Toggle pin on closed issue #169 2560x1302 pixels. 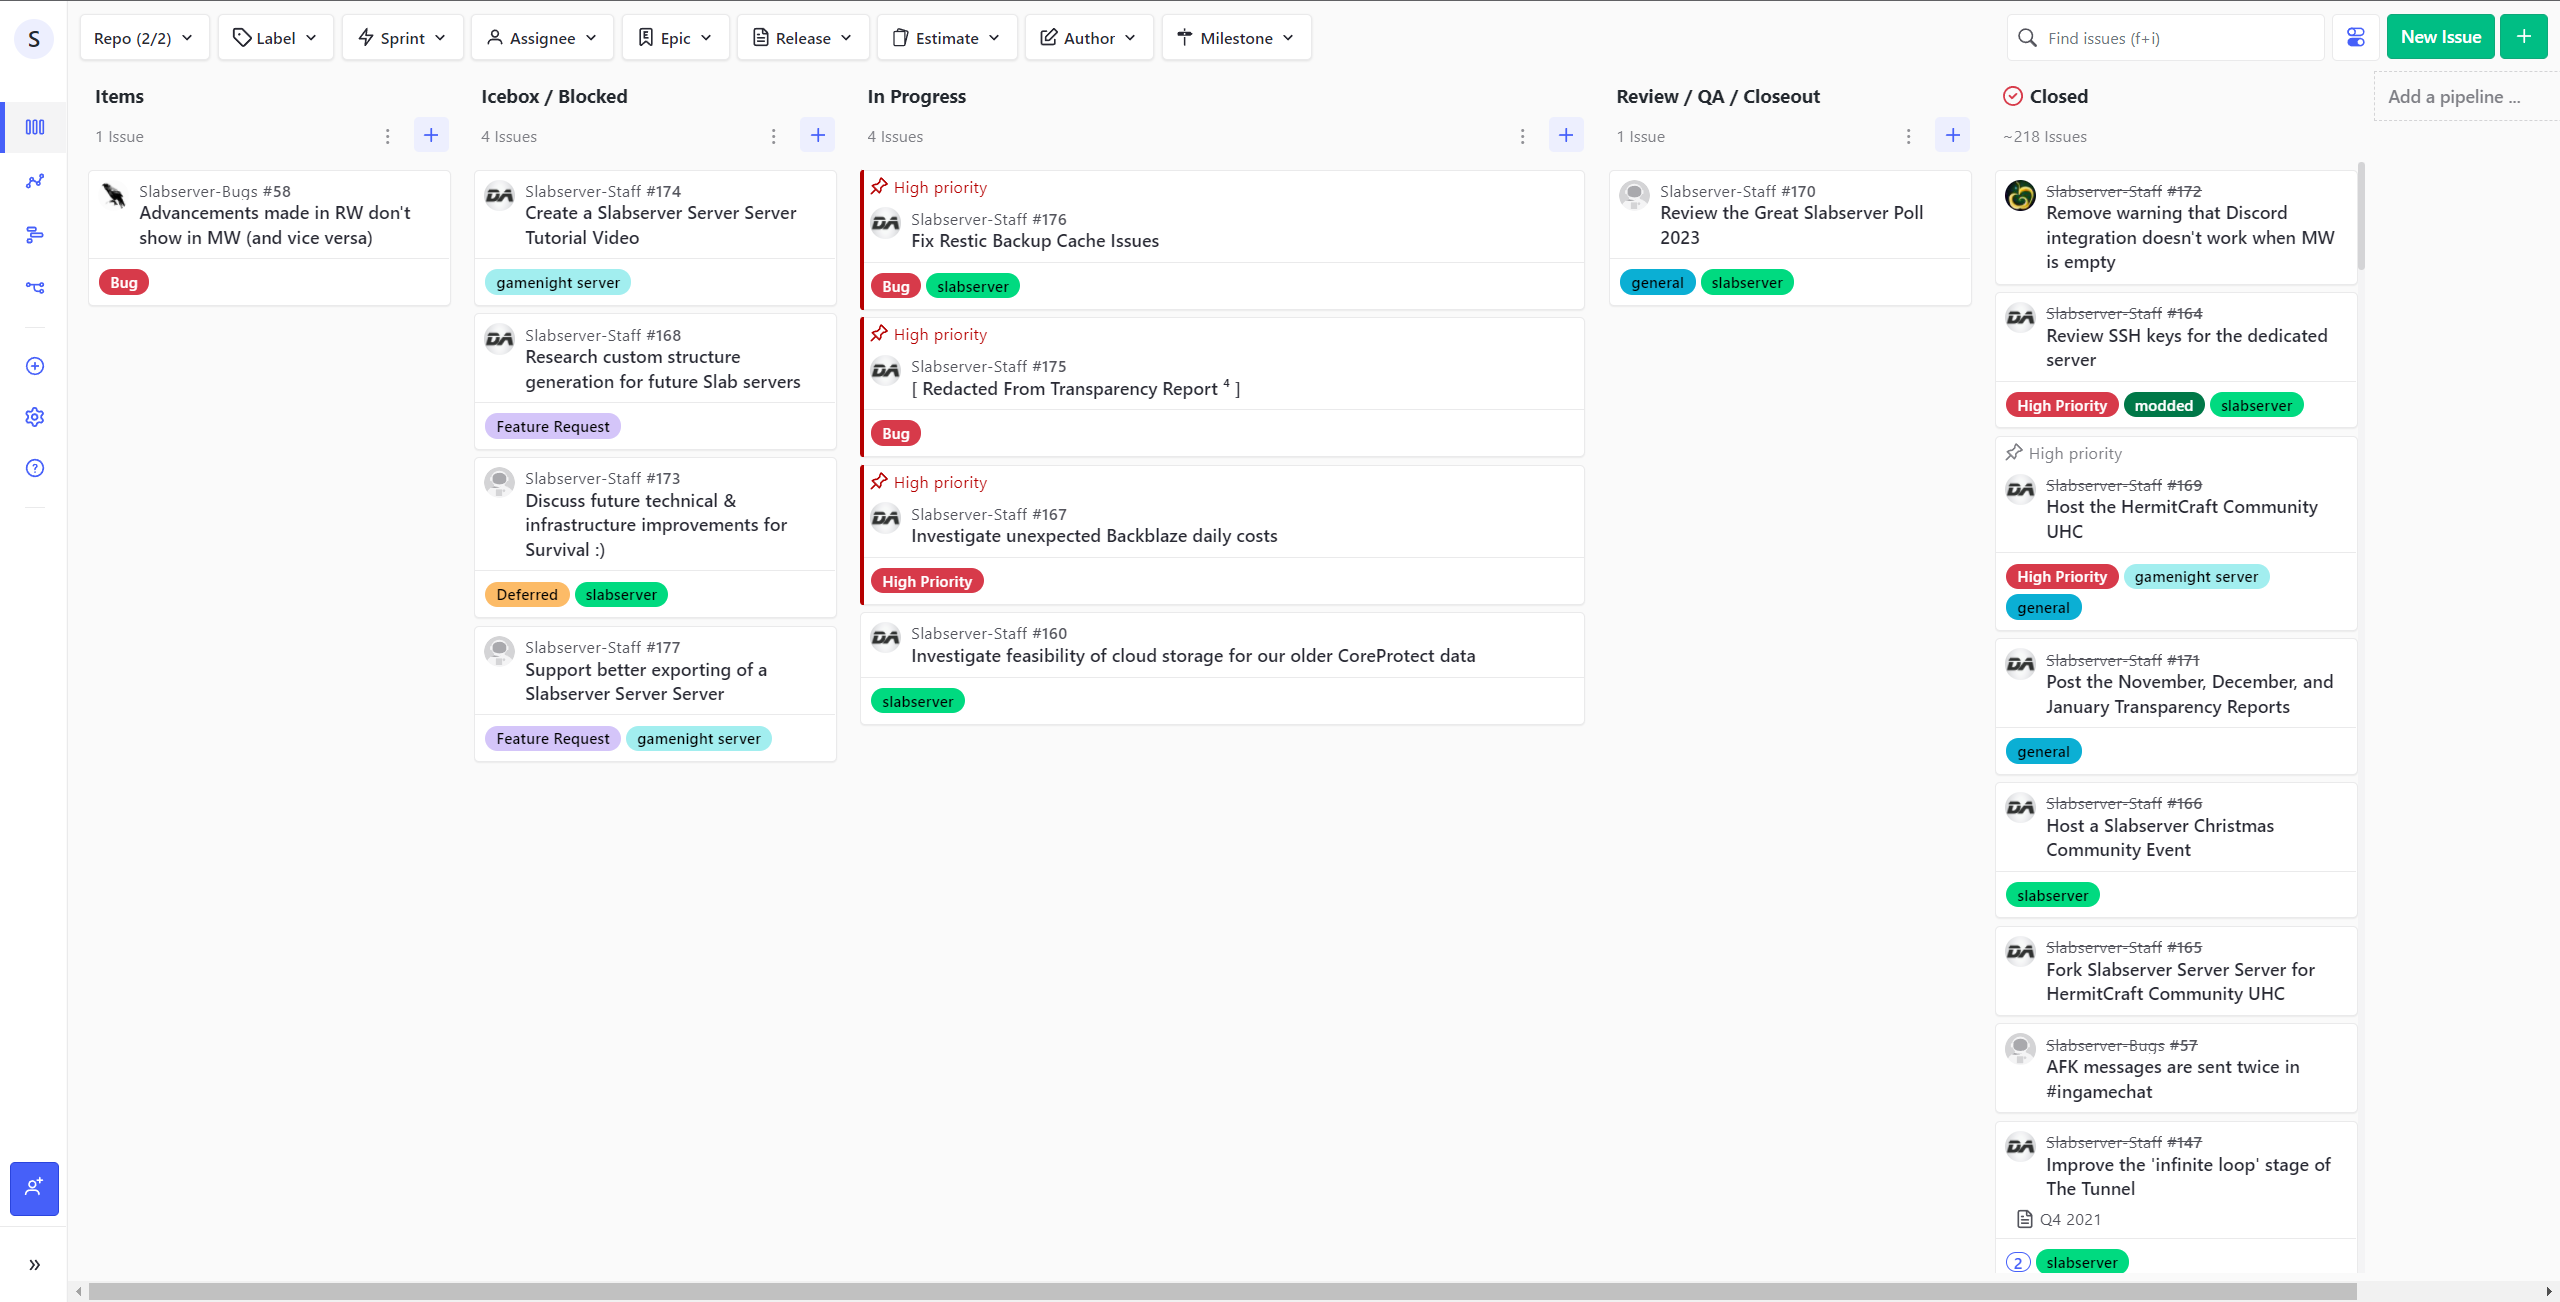click(2014, 453)
